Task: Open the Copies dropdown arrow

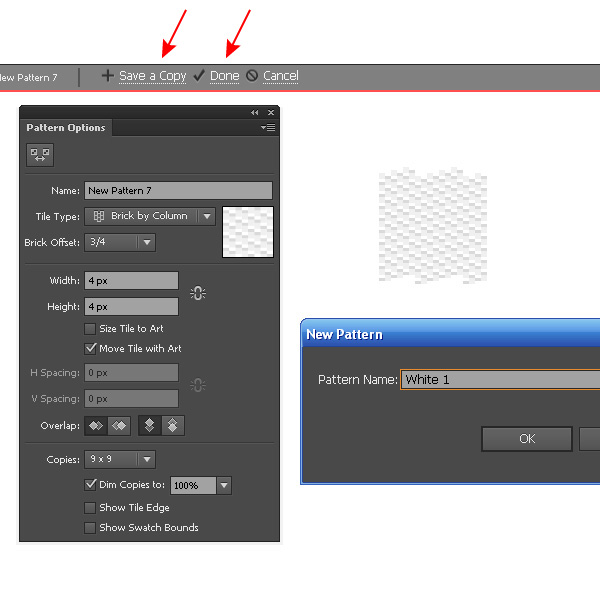Action: 147,459
